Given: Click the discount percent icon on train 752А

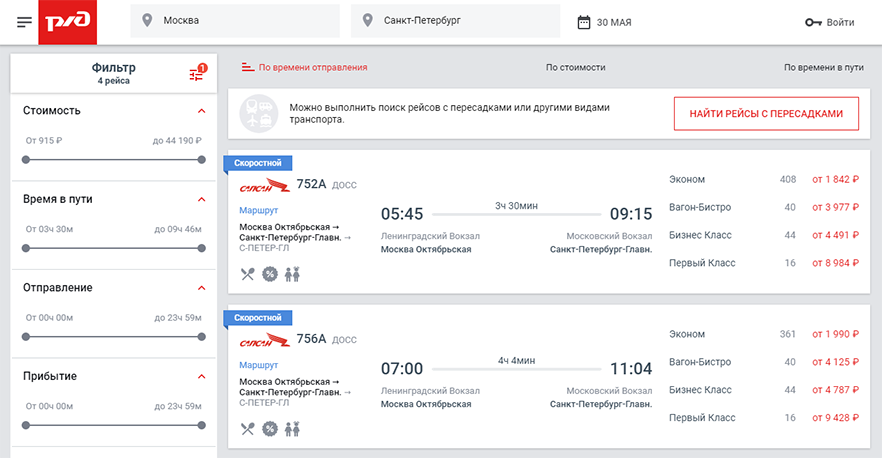Looking at the screenshot, I should point(269,273).
